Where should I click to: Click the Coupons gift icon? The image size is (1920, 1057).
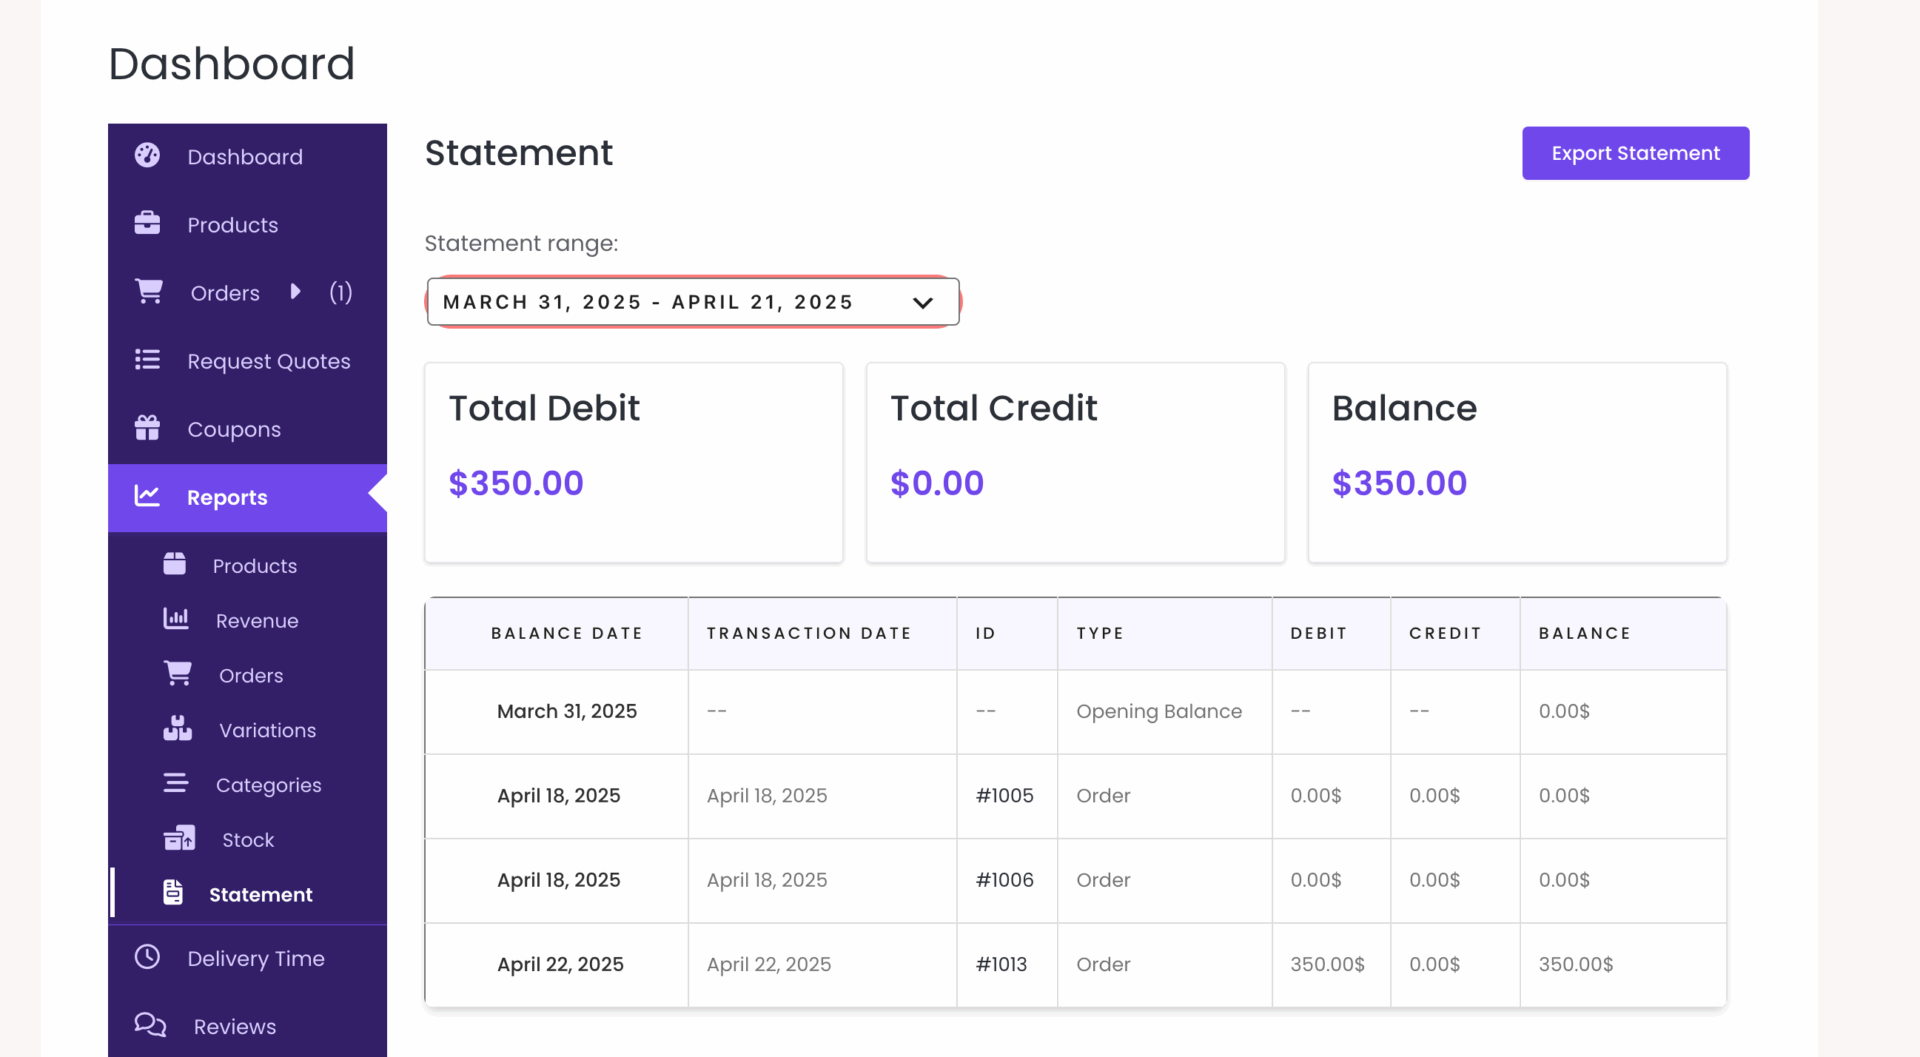click(x=147, y=427)
